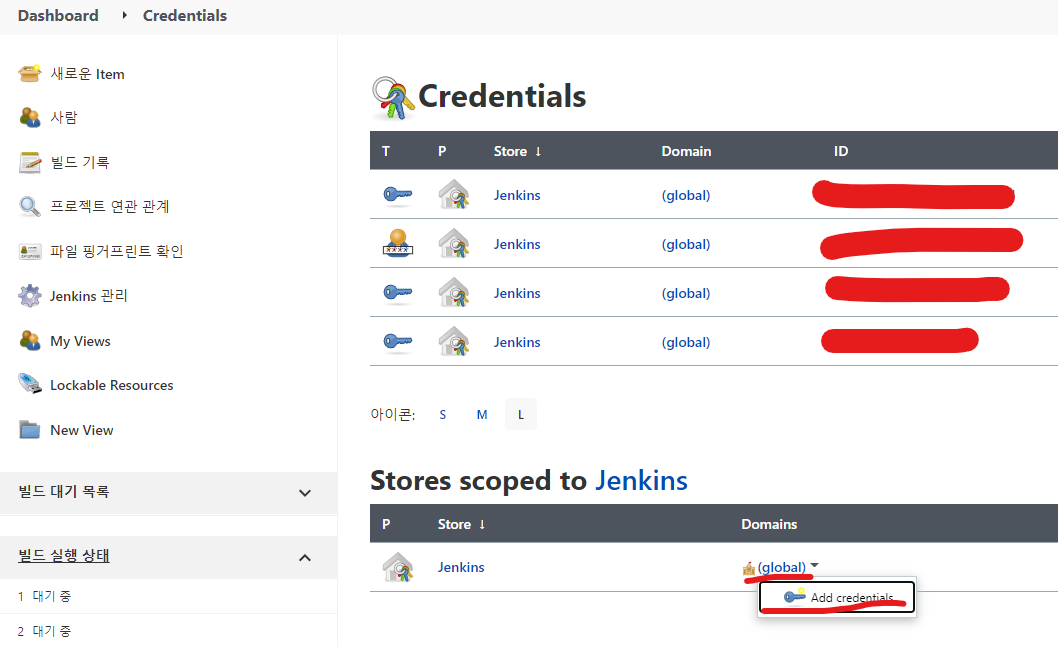The image size is (1058, 647).
Task: Open (global) domain in third row
Action: tap(686, 293)
